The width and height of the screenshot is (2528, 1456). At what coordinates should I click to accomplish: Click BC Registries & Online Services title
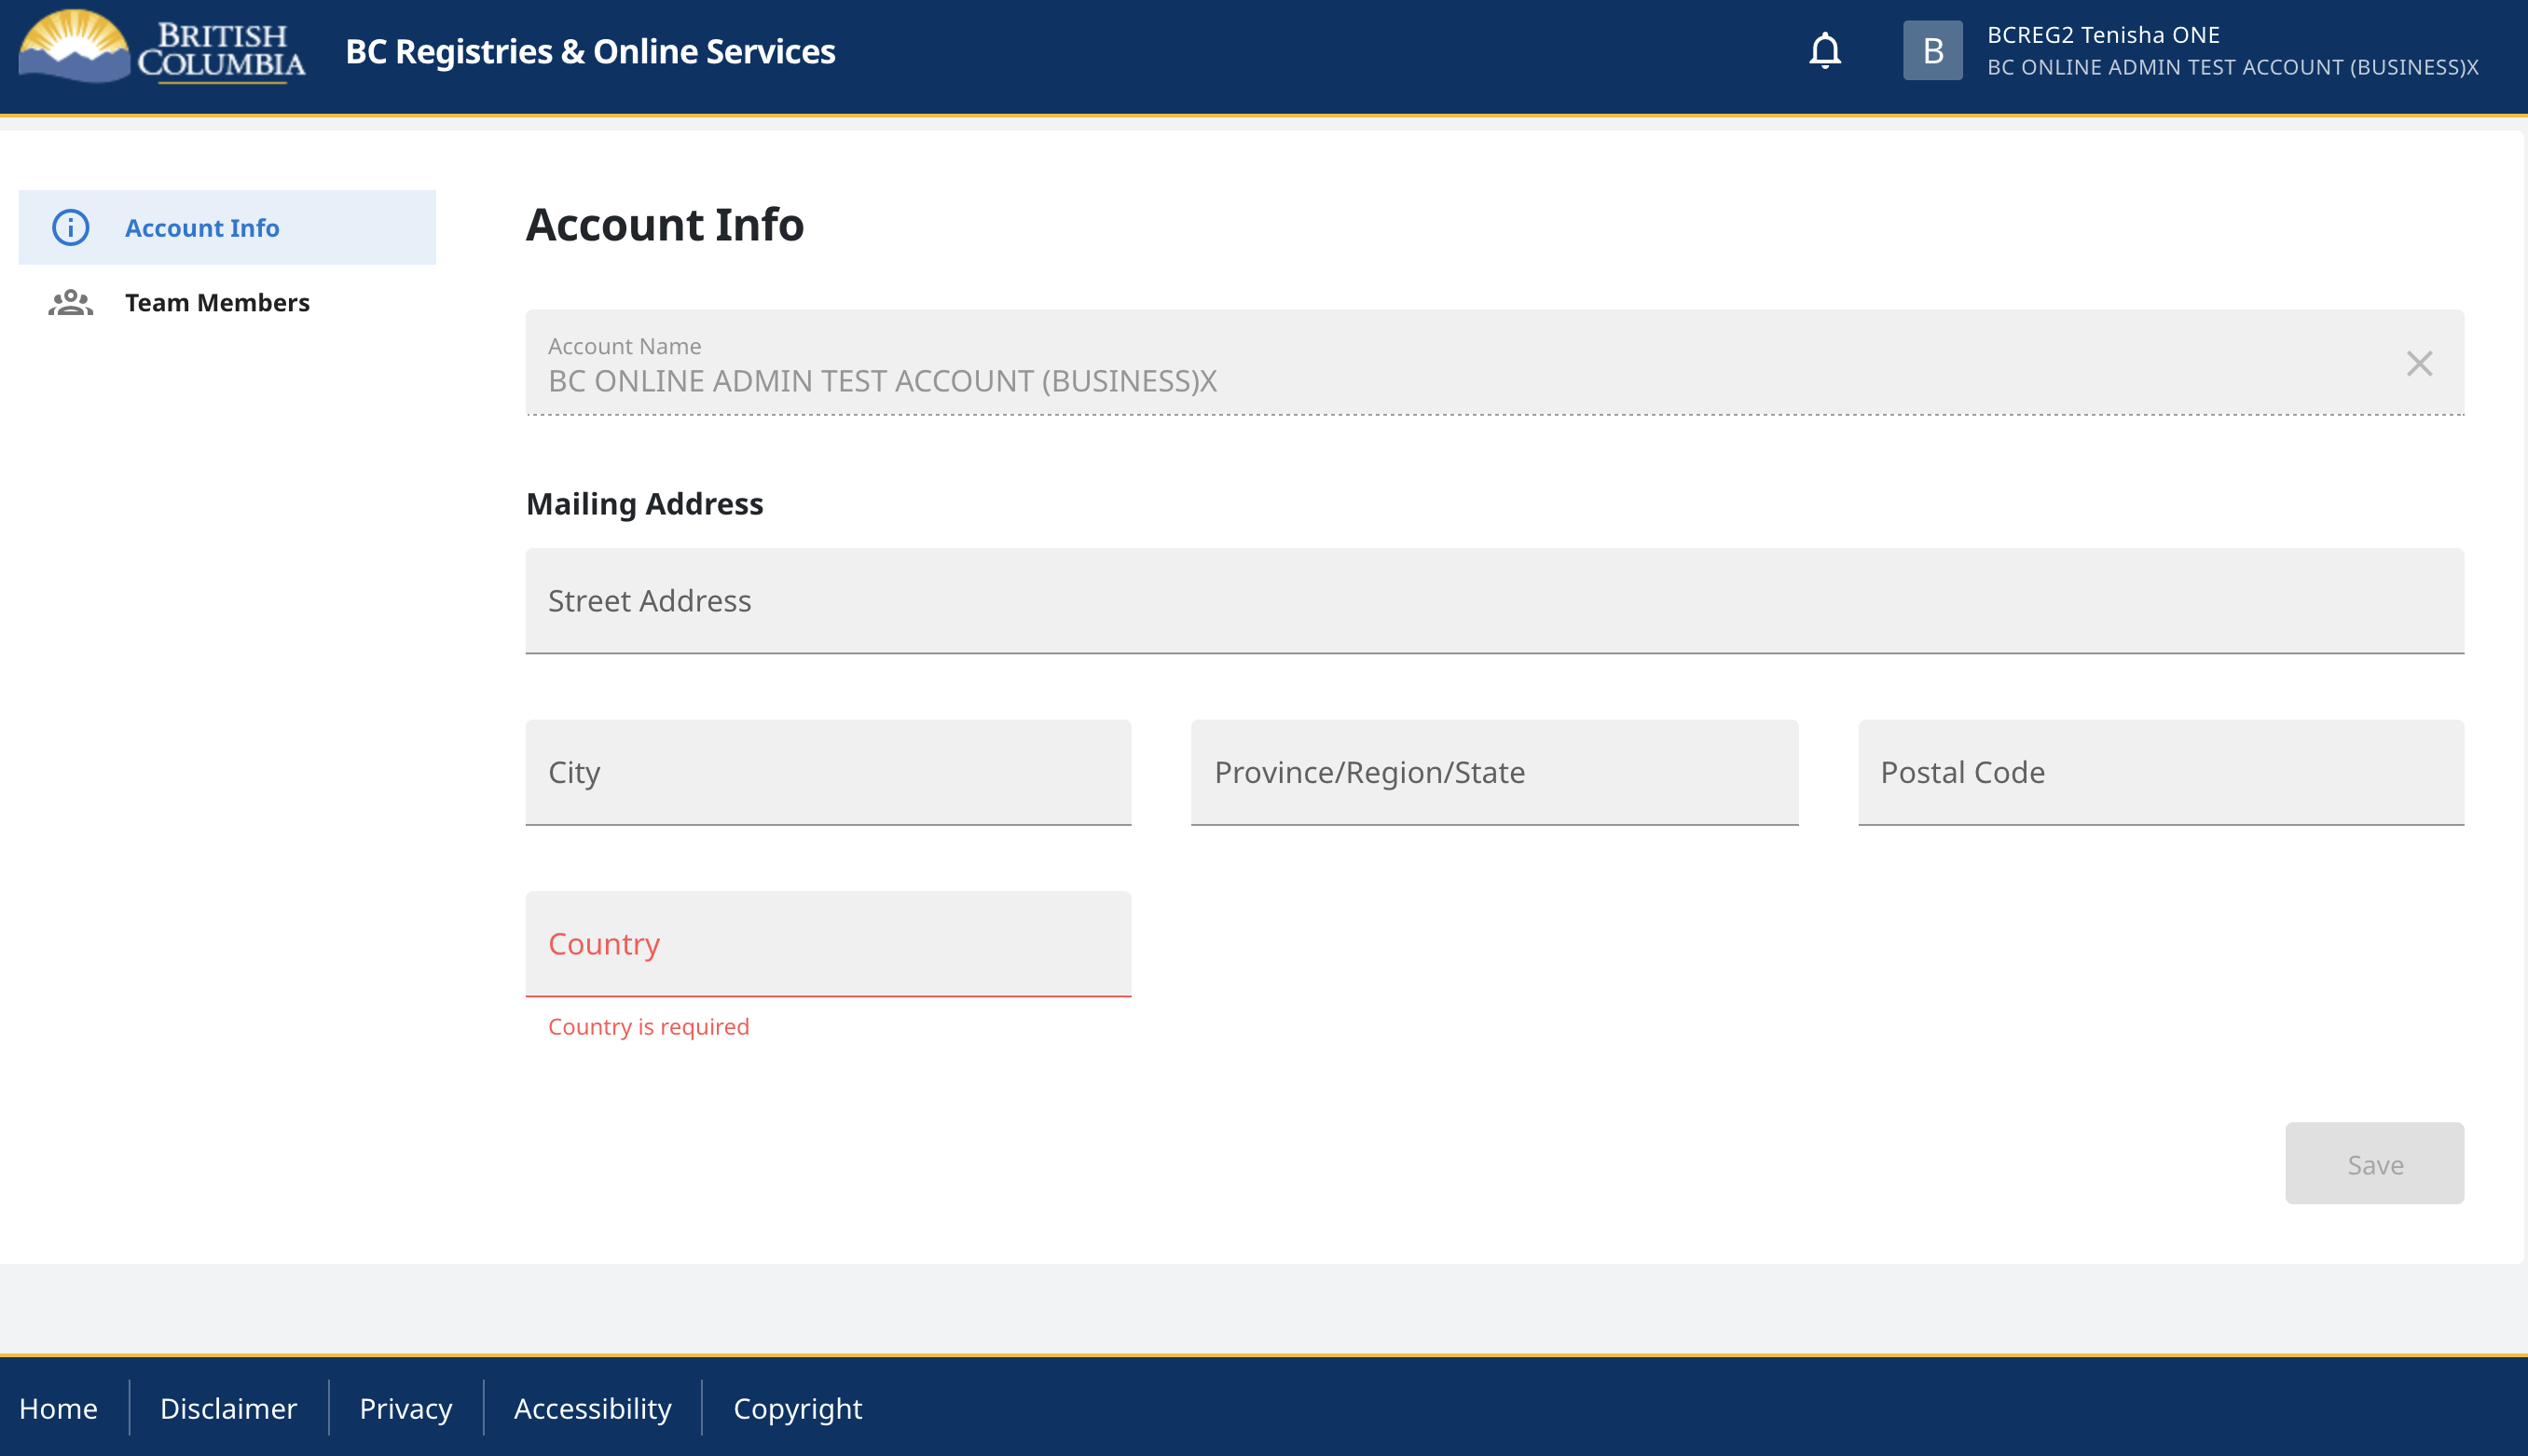click(x=590, y=51)
